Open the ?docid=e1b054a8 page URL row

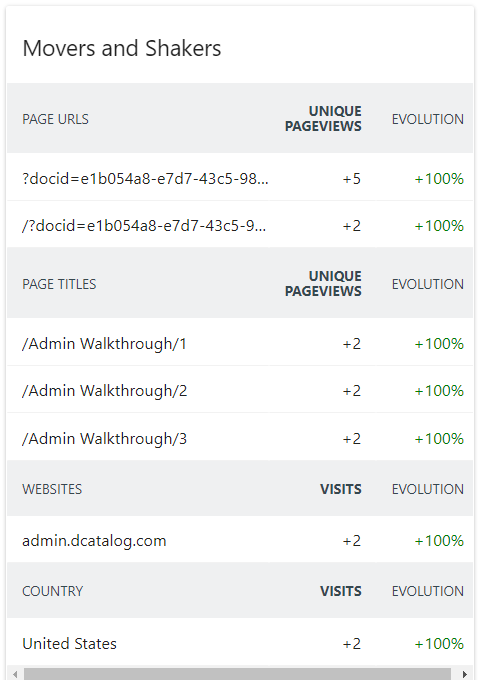tap(240, 178)
